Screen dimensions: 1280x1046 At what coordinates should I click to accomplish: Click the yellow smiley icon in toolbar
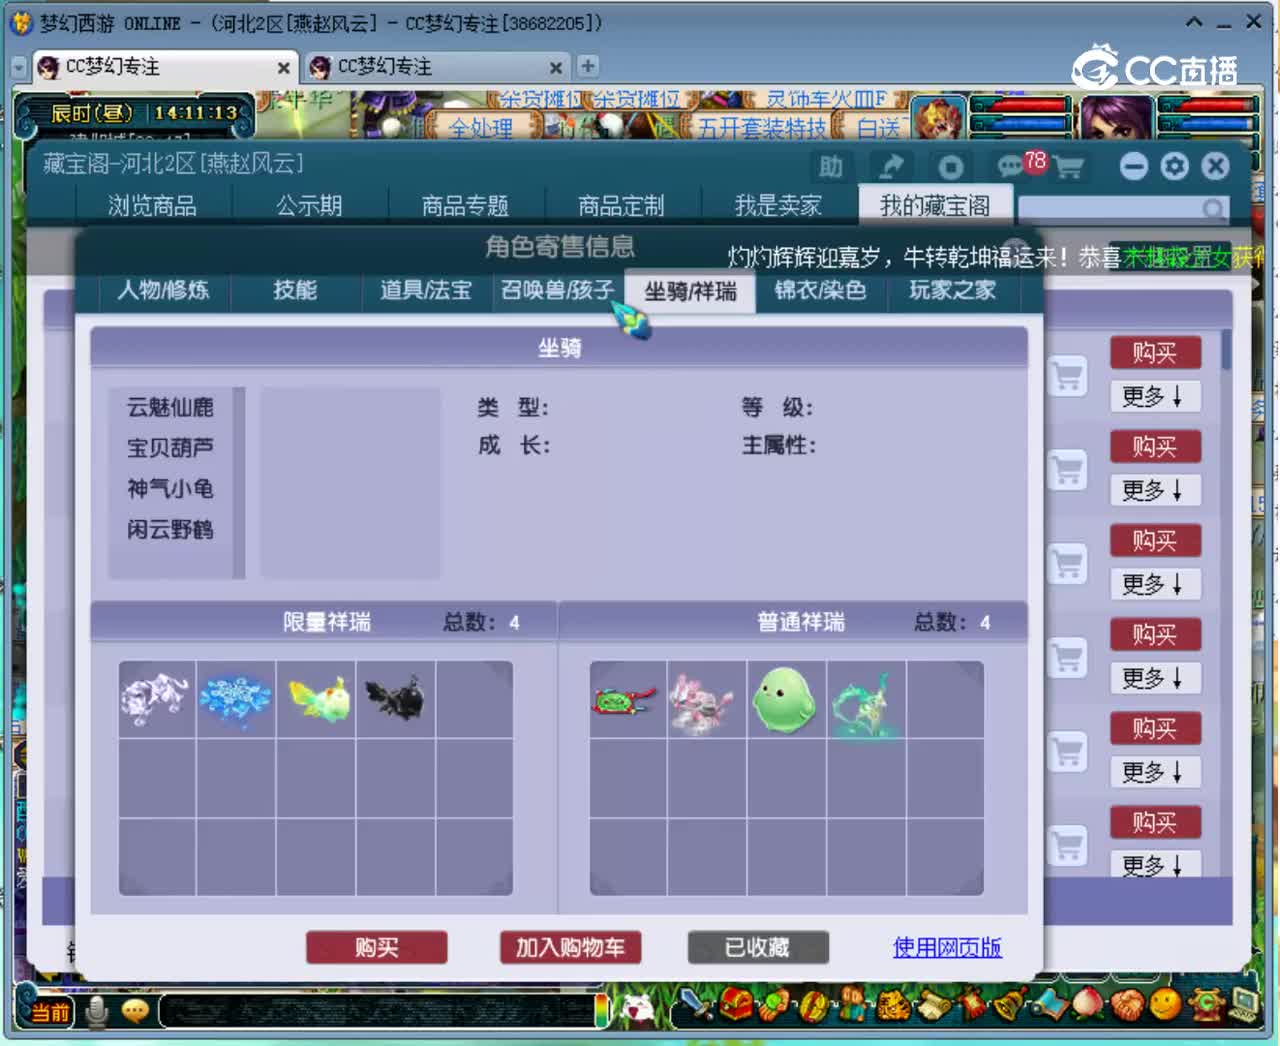(1163, 1004)
